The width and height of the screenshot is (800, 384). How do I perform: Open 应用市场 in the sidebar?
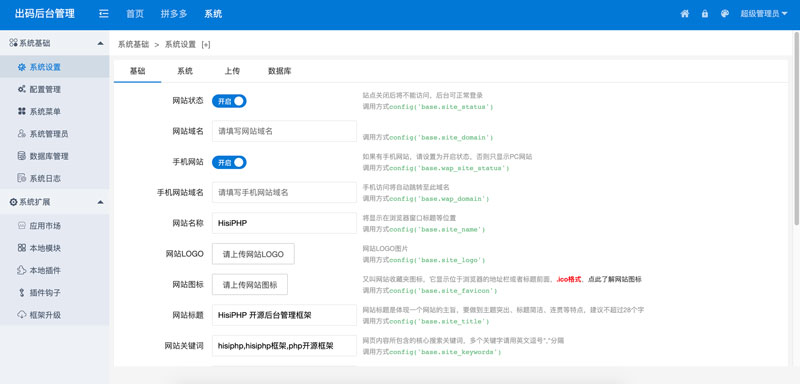45,225
